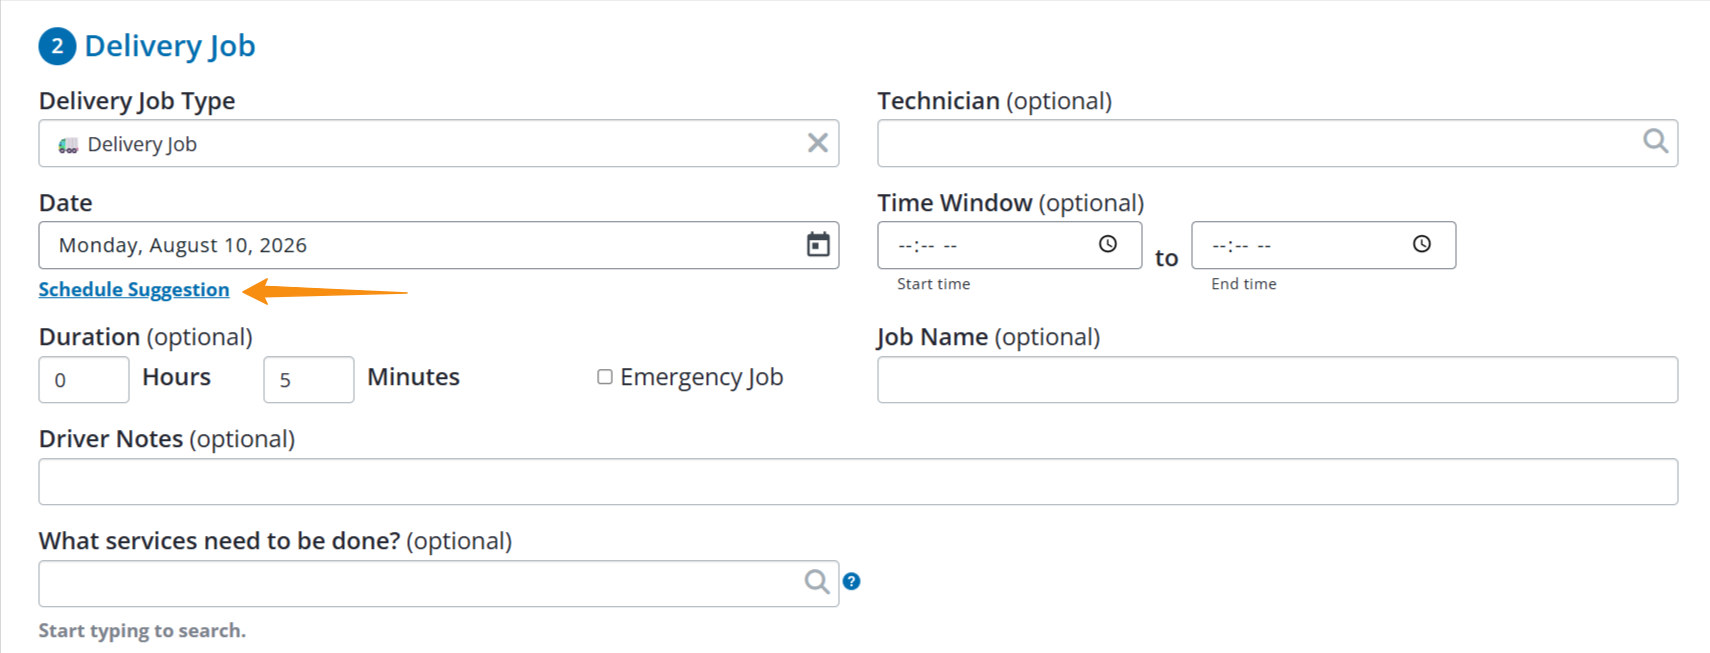The width and height of the screenshot is (1710, 653).
Task: Open the blue help question mark
Action: 851,581
